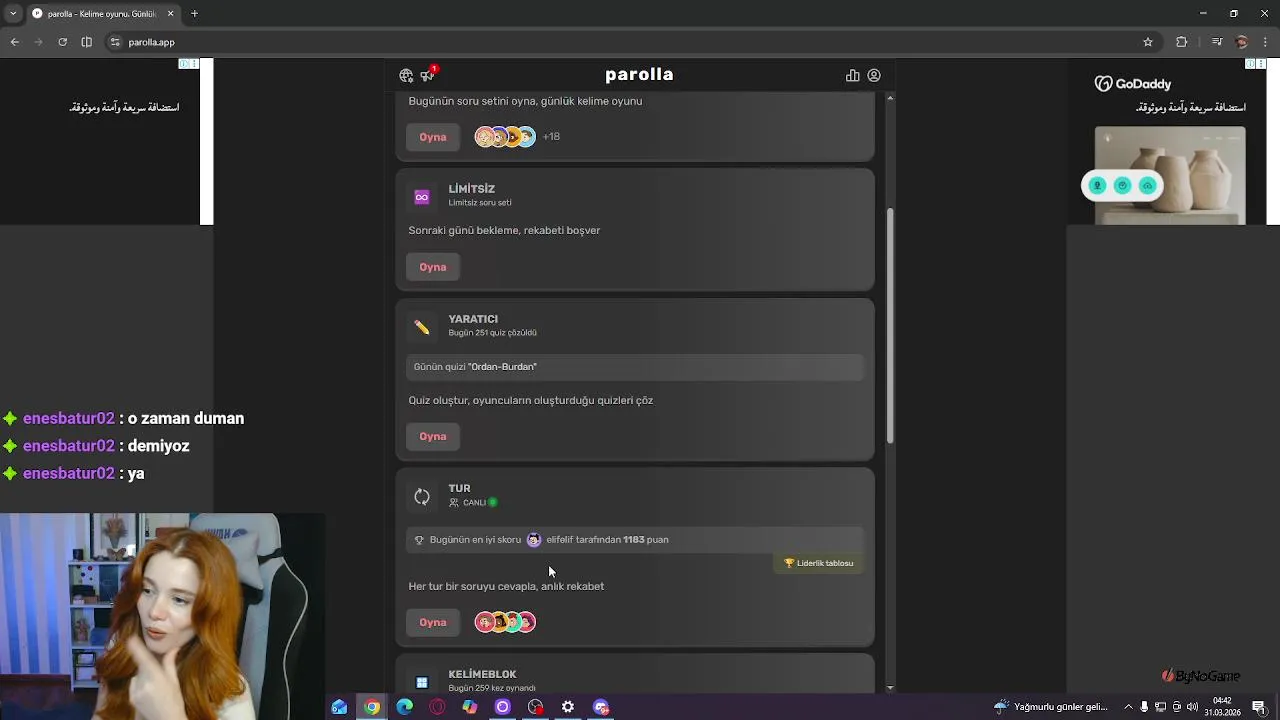Click the GoDaddy ad logo
Viewport: 1280px width, 720px height.
click(1133, 84)
